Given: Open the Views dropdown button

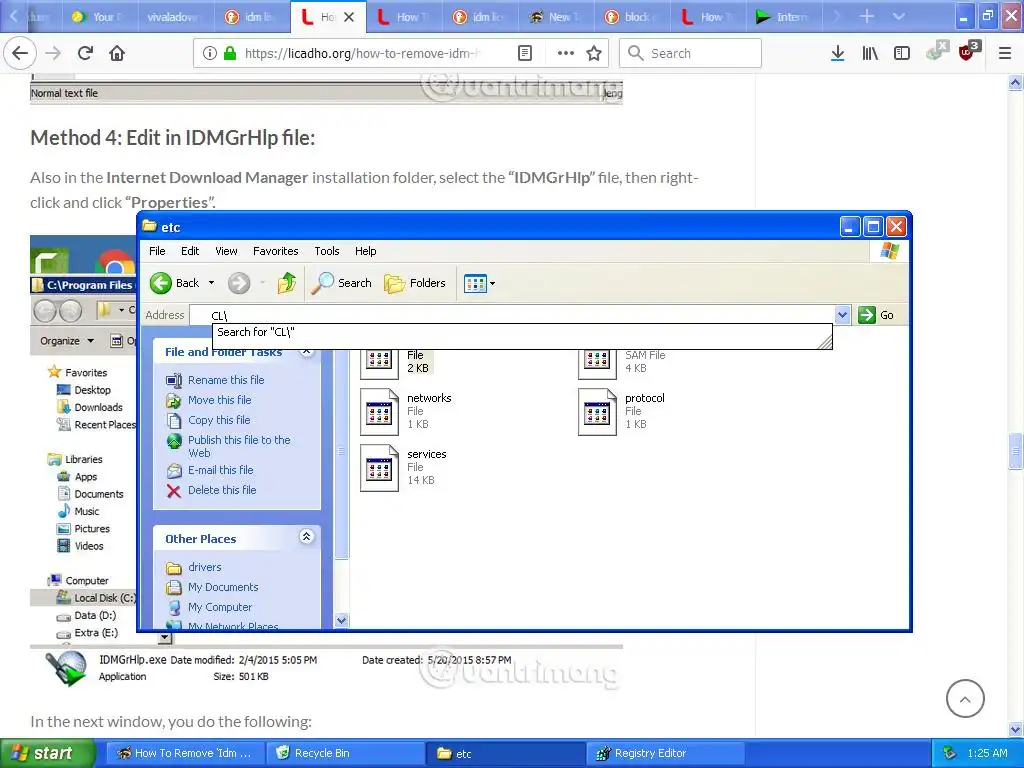Looking at the screenshot, I should point(479,283).
